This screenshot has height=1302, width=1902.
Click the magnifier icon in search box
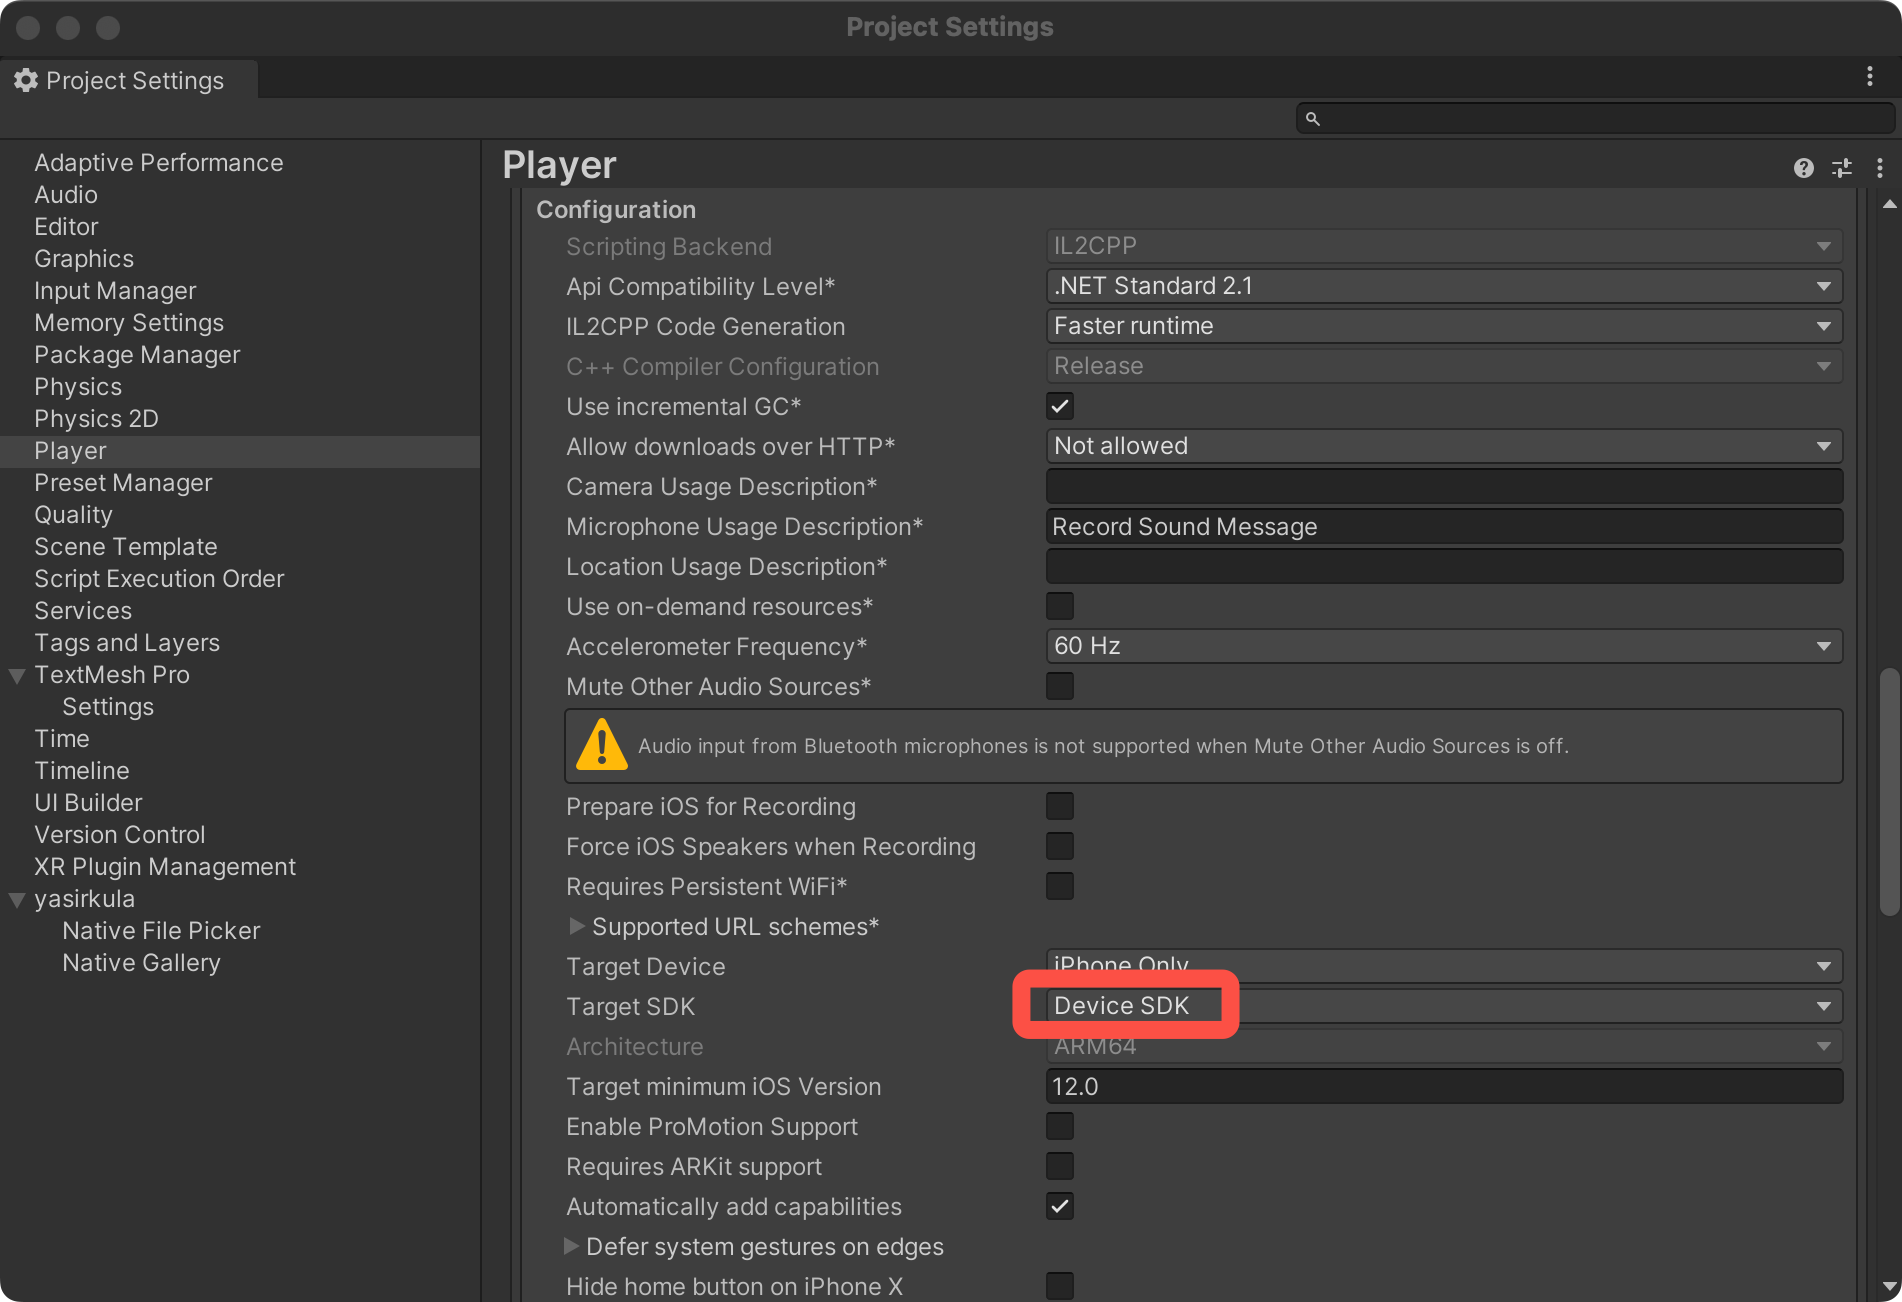[x=1313, y=119]
